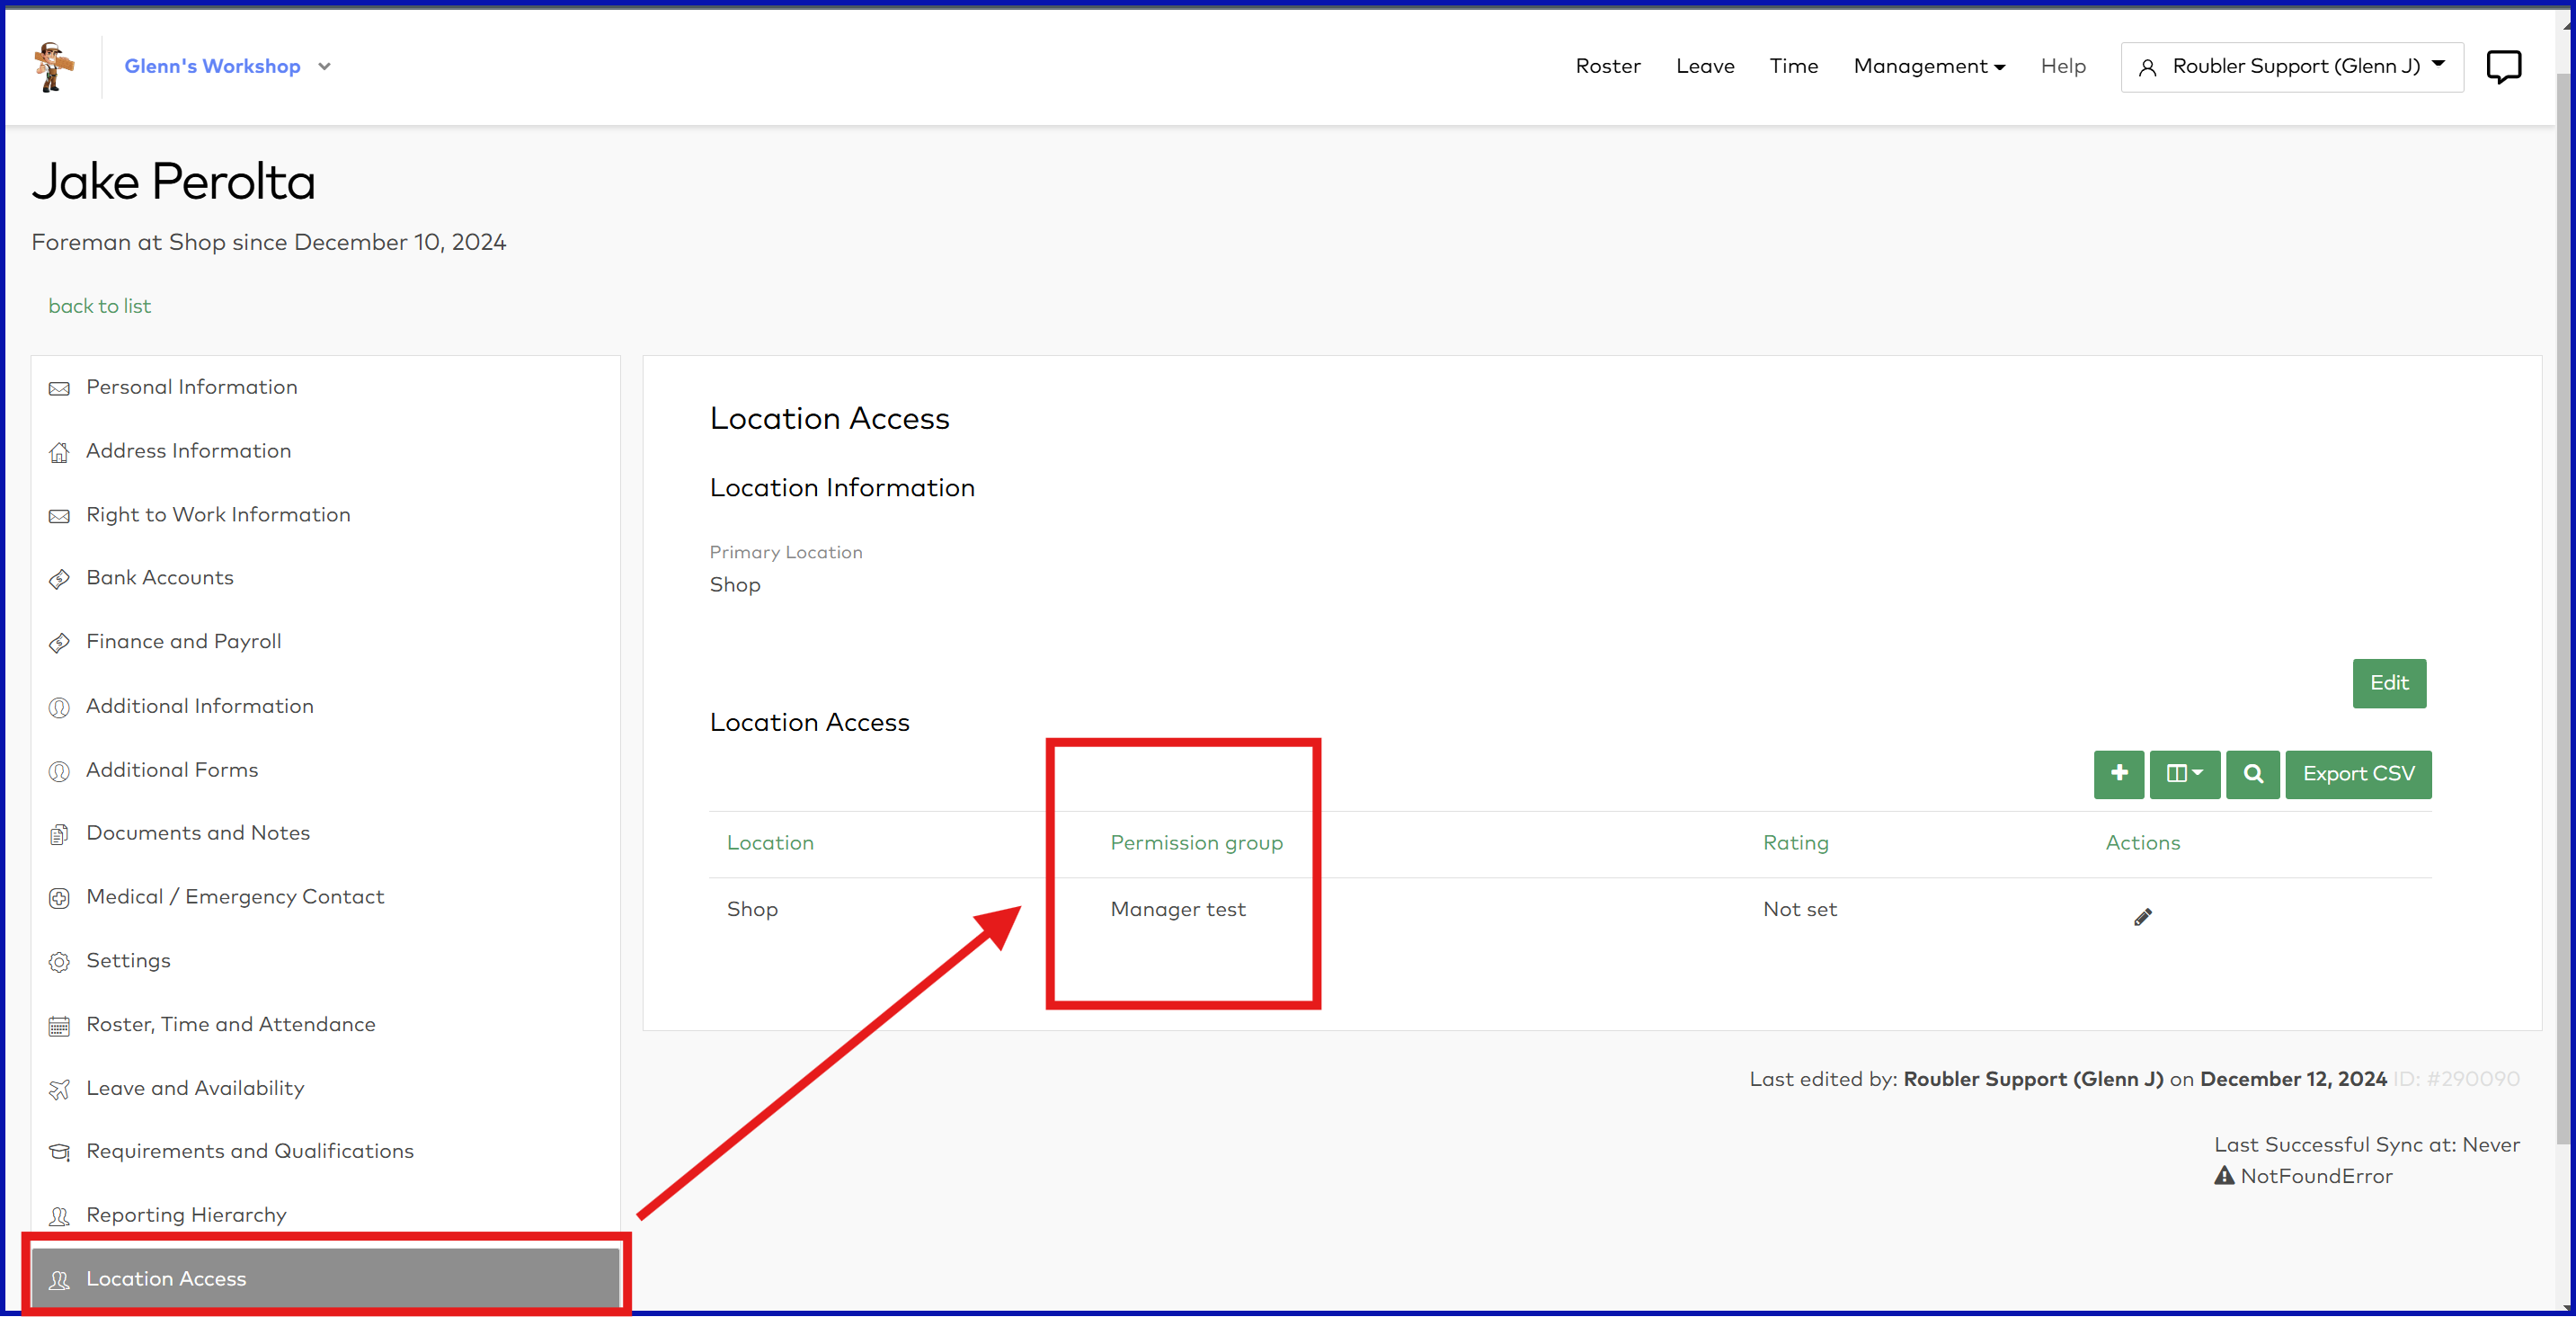Click the magnifier search icon button
The width and height of the screenshot is (2576, 1317).
coord(2252,774)
